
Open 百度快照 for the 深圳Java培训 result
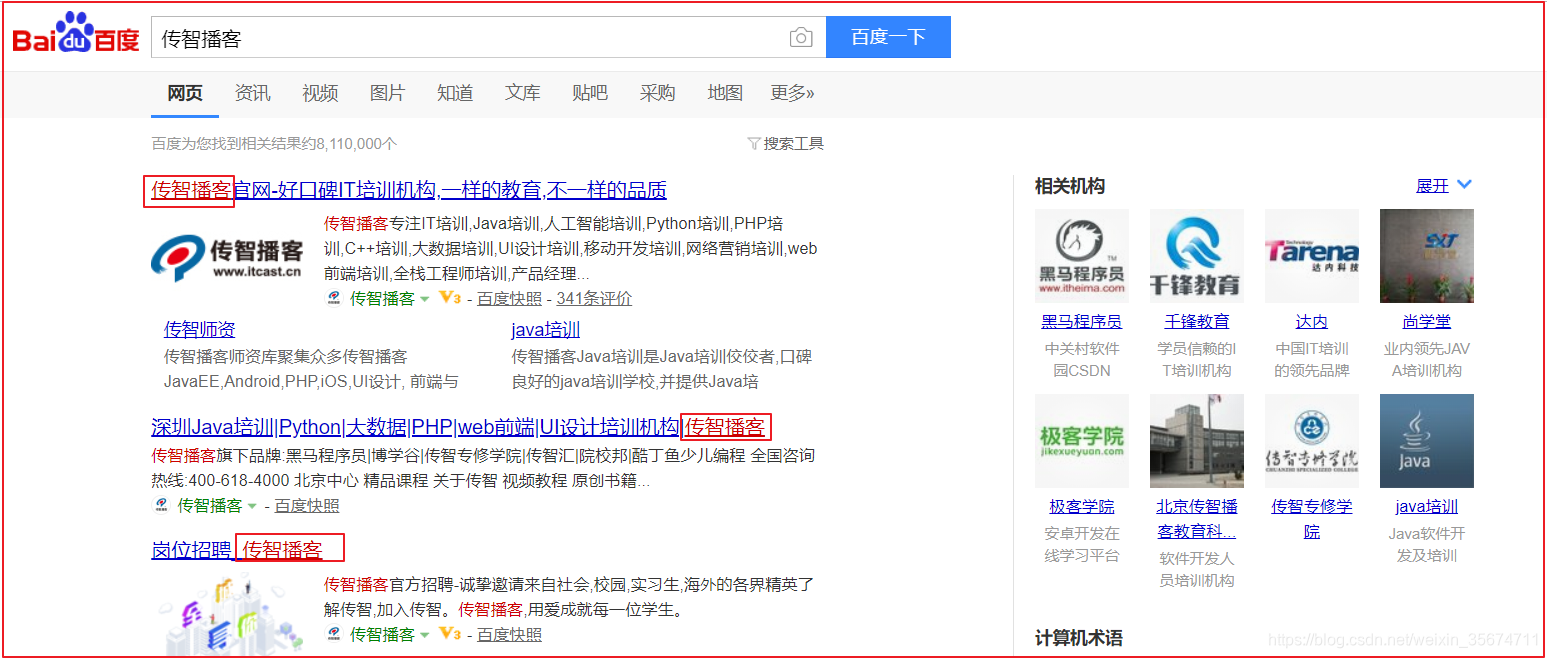pyautogui.click(x=307, y=506)
